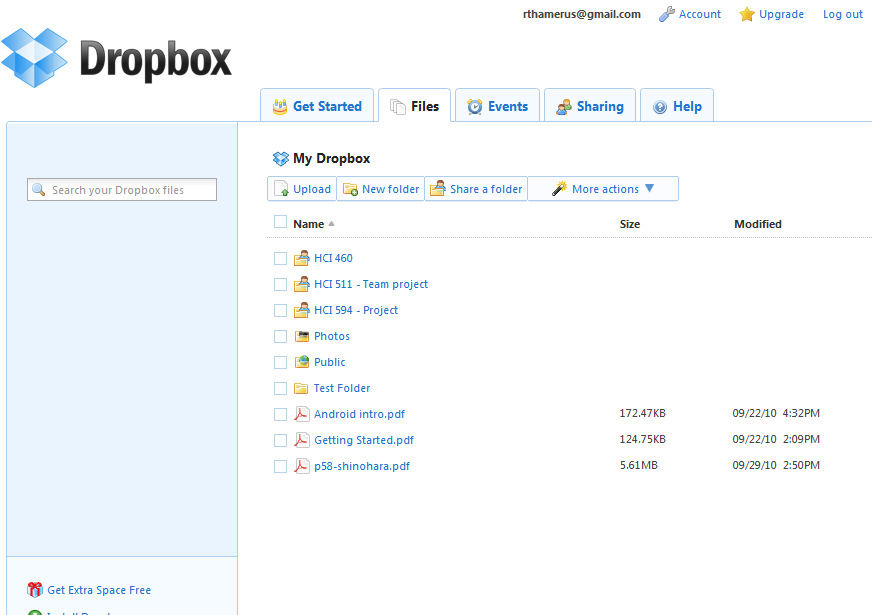Click the star icon beside Upgrade
Viewport: 893px width, 615px height.
tap(747, 14)
